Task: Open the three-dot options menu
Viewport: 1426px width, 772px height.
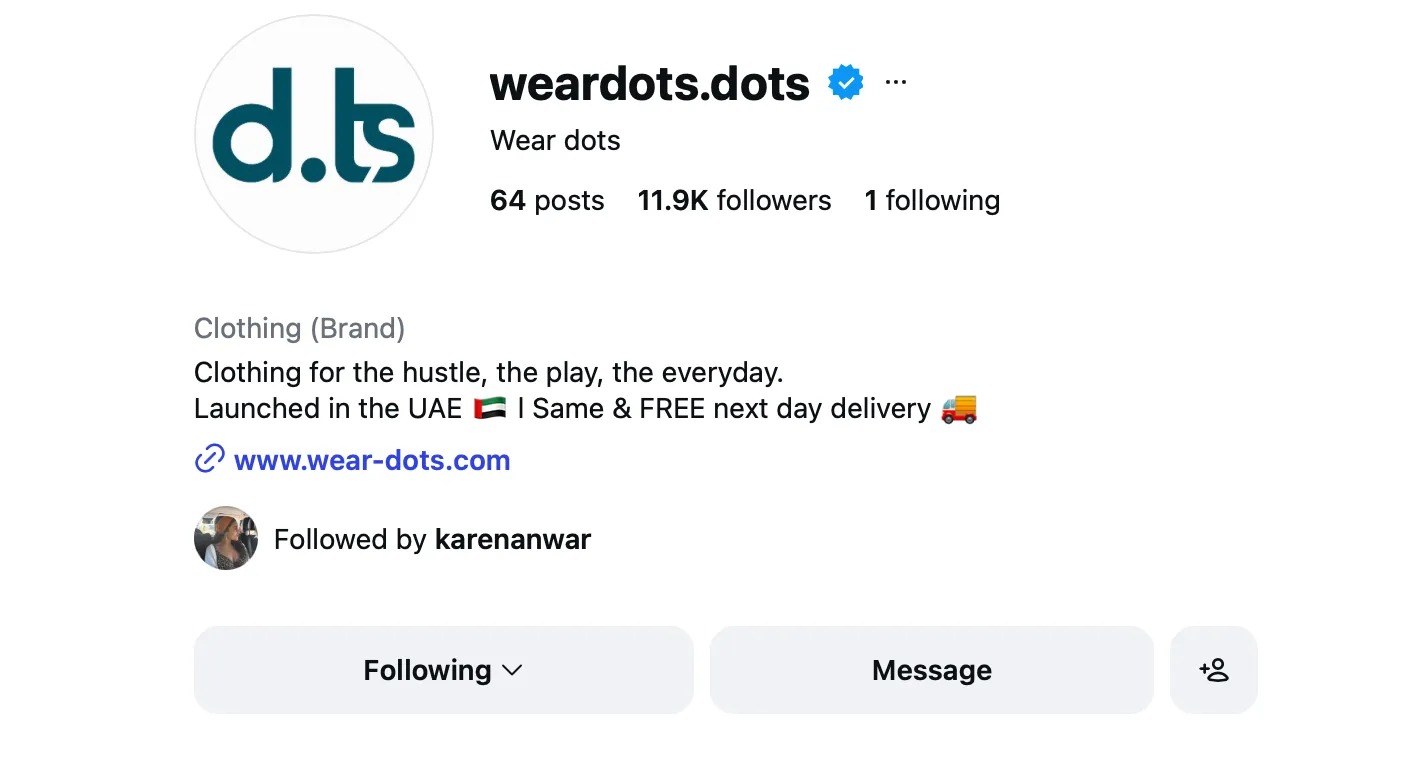Action: point(896,82)
